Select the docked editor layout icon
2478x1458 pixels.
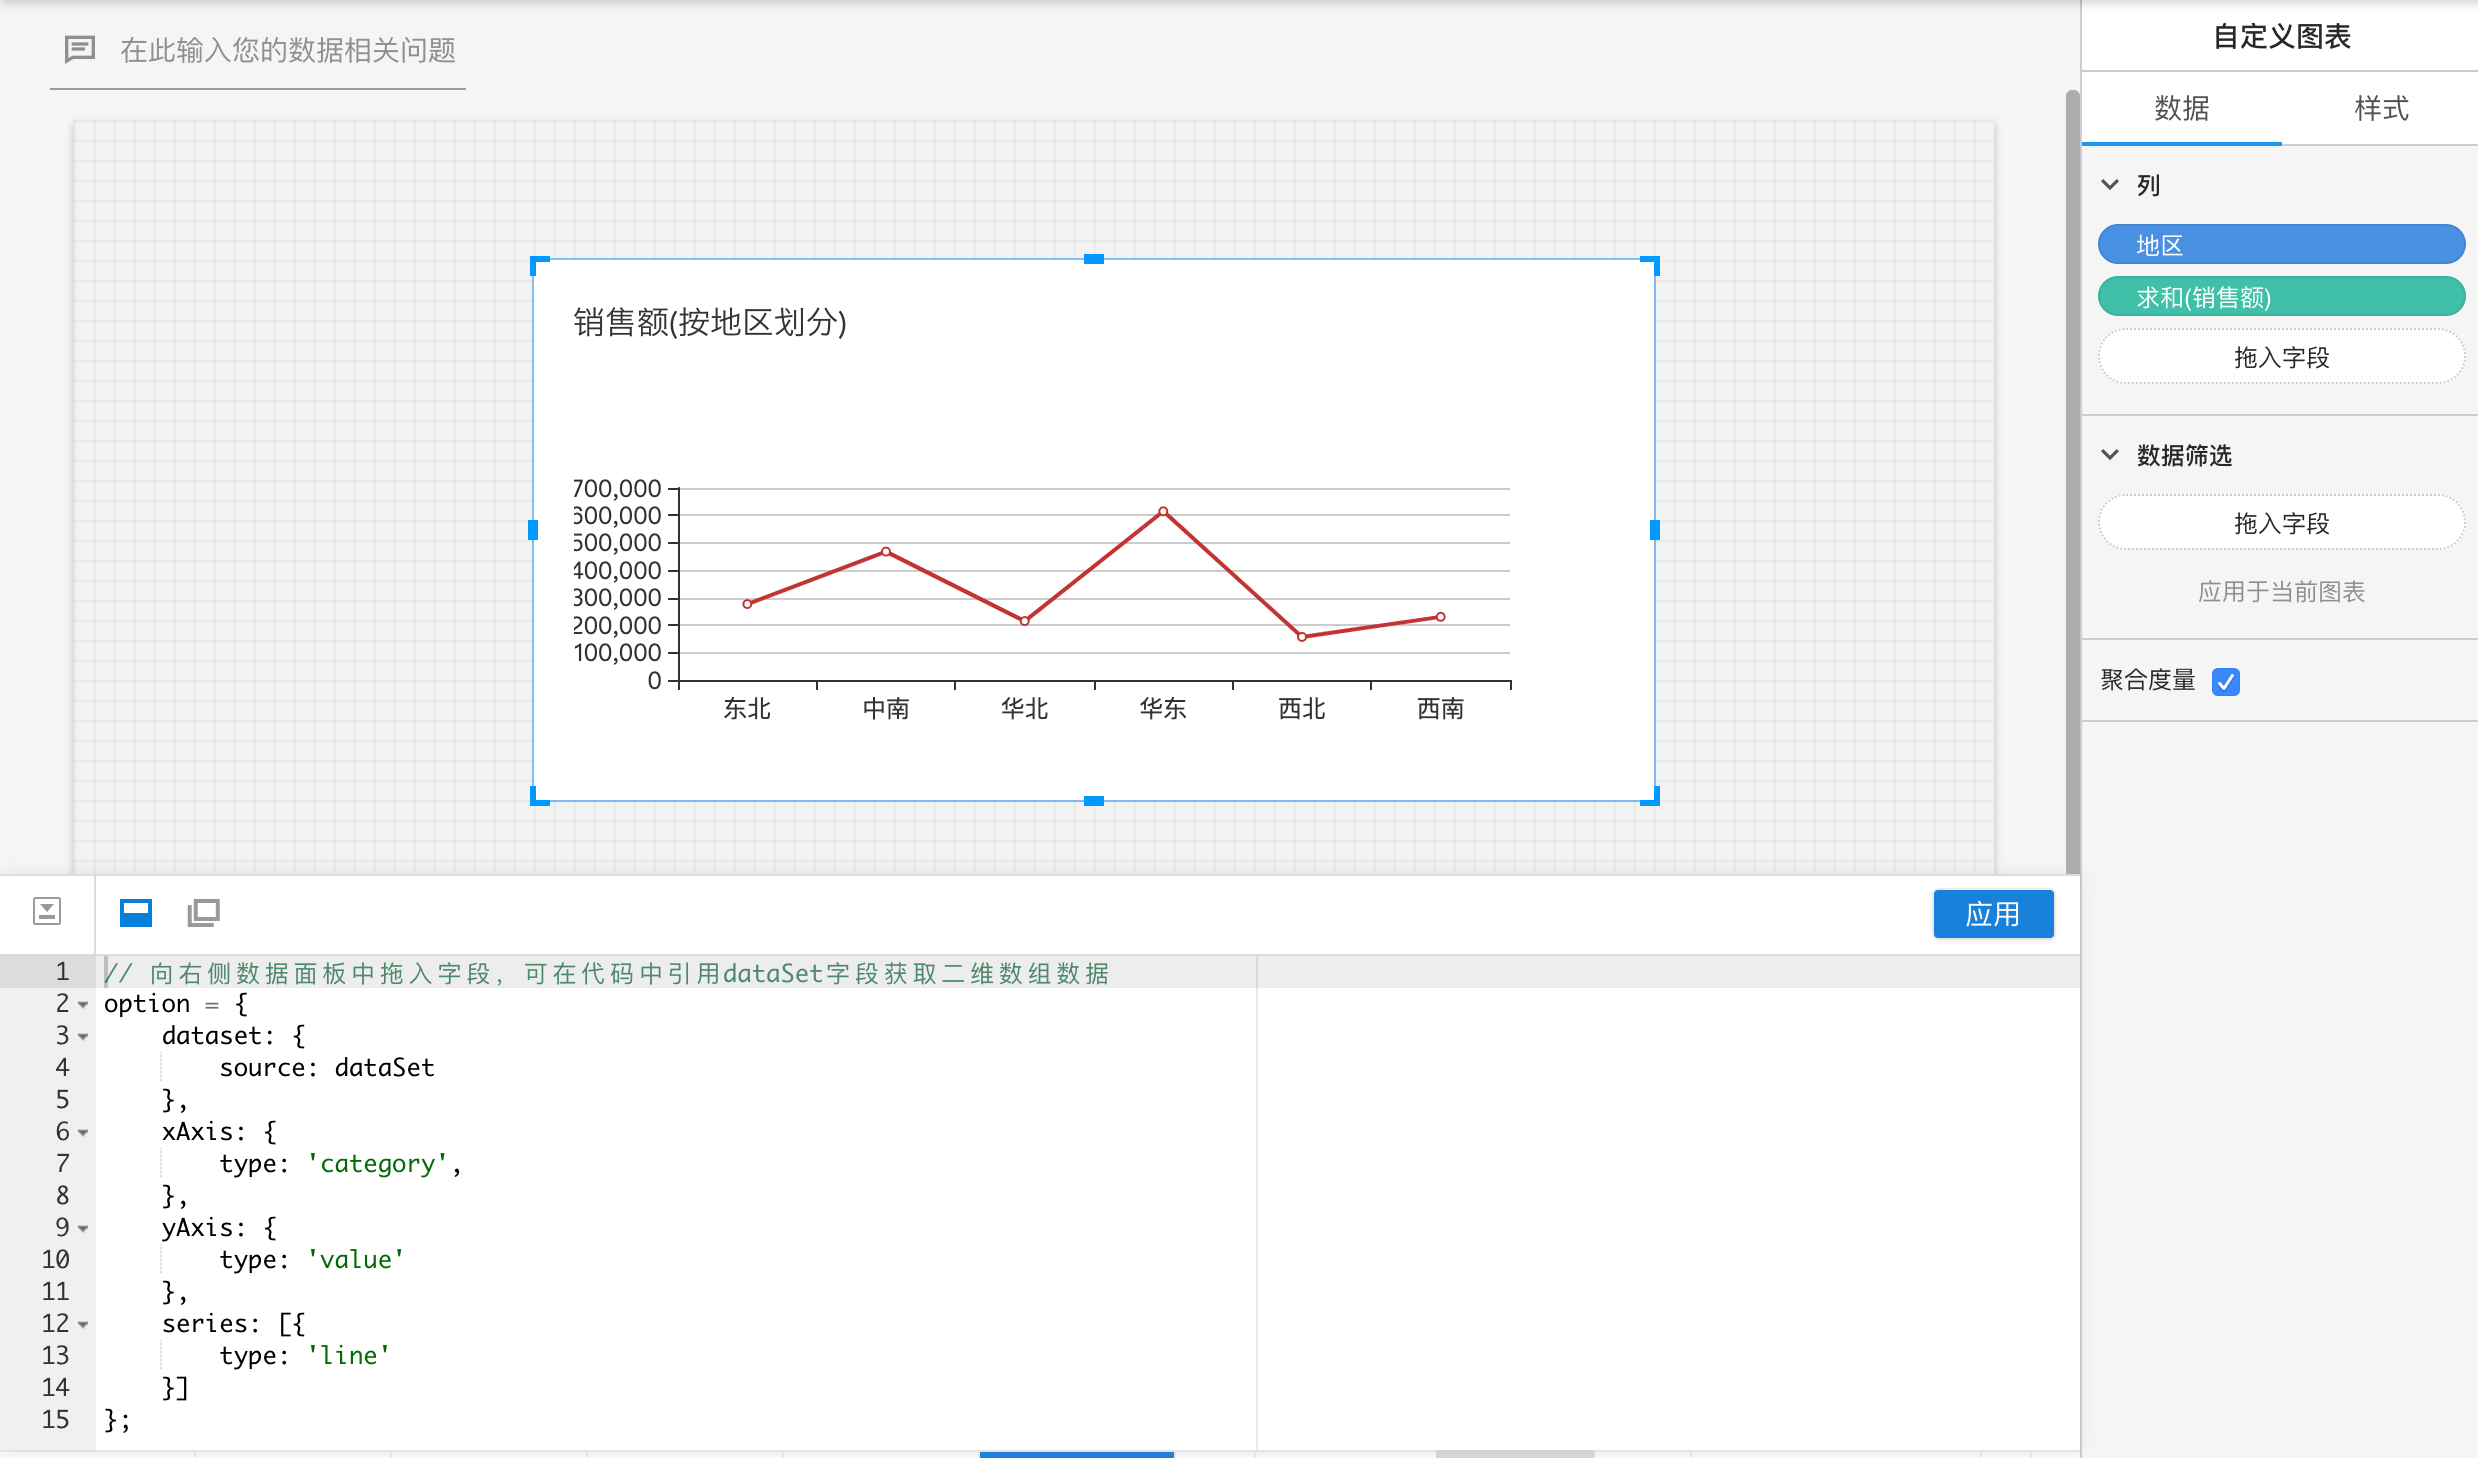136,912
